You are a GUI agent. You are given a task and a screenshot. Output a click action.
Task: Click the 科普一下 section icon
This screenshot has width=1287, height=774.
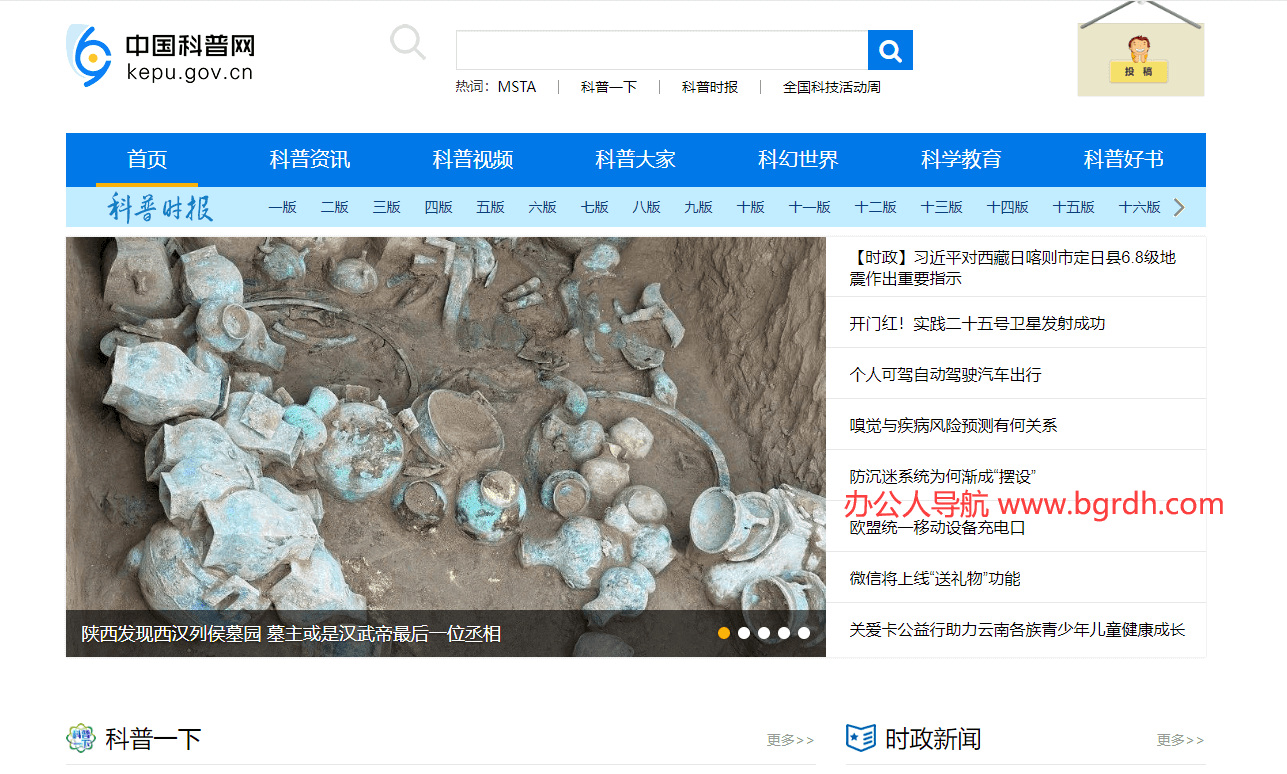click(81, 739)
